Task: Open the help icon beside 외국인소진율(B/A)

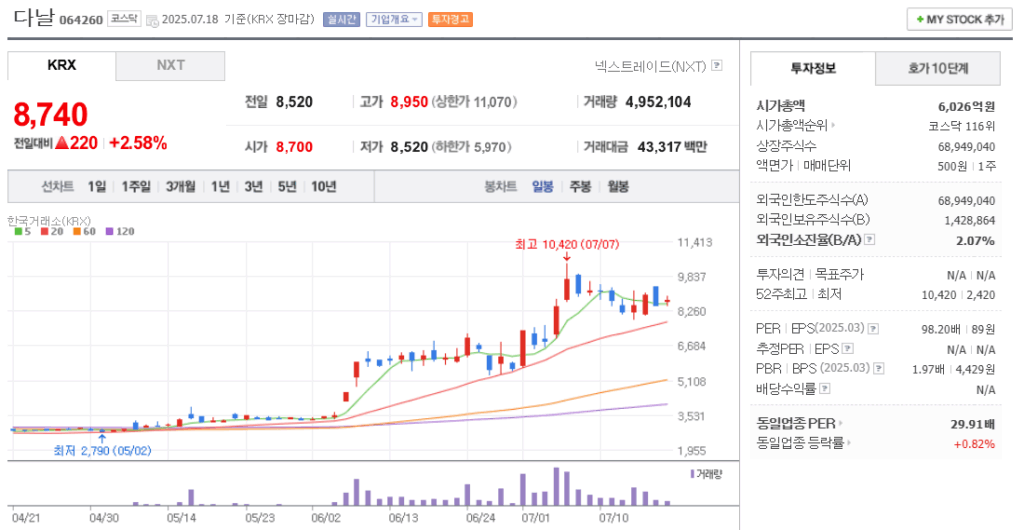Action: click(869, 240)
